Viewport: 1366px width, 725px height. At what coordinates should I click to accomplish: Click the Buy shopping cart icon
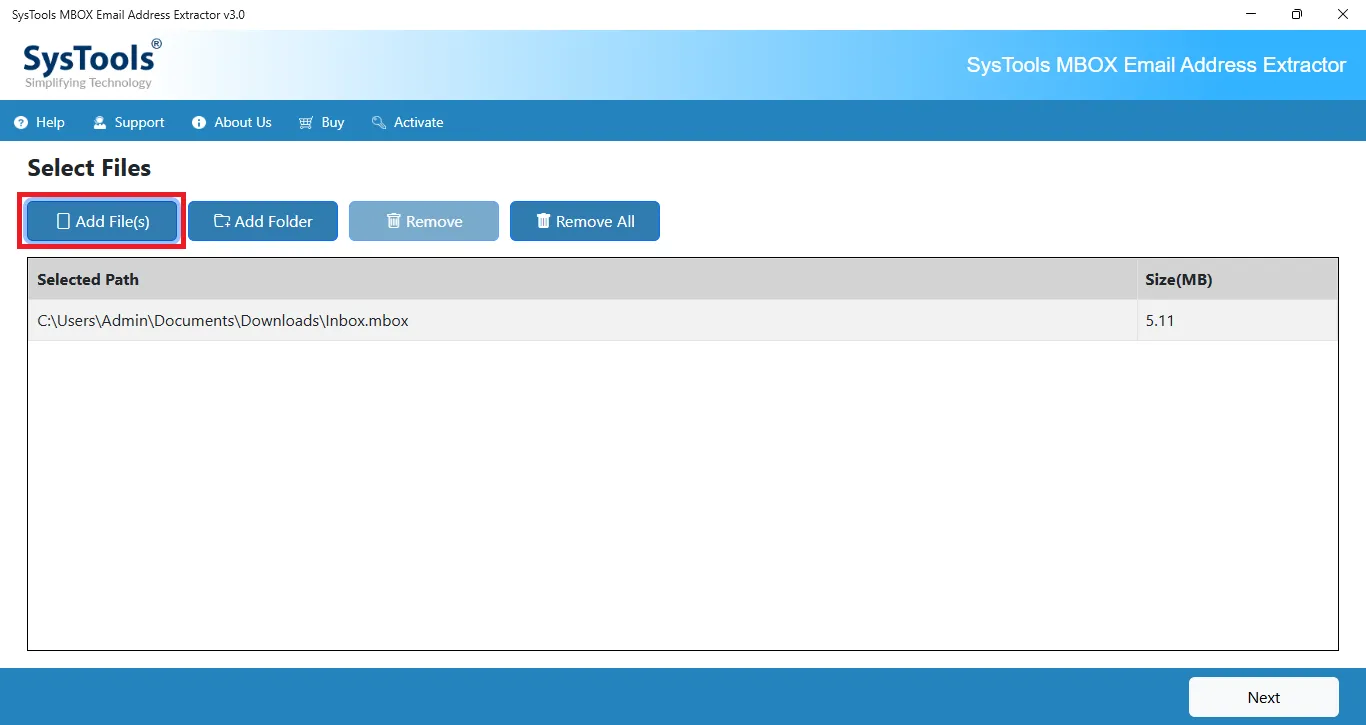306,122
